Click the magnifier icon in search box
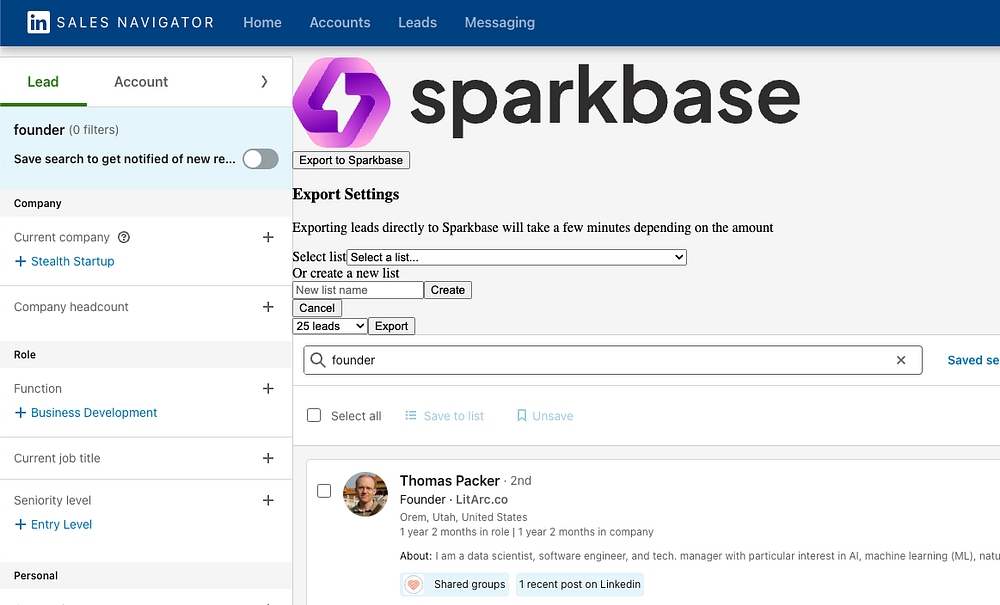Image resolution: width=1000 pixels, height=605 pixels. tap(318, 360)
